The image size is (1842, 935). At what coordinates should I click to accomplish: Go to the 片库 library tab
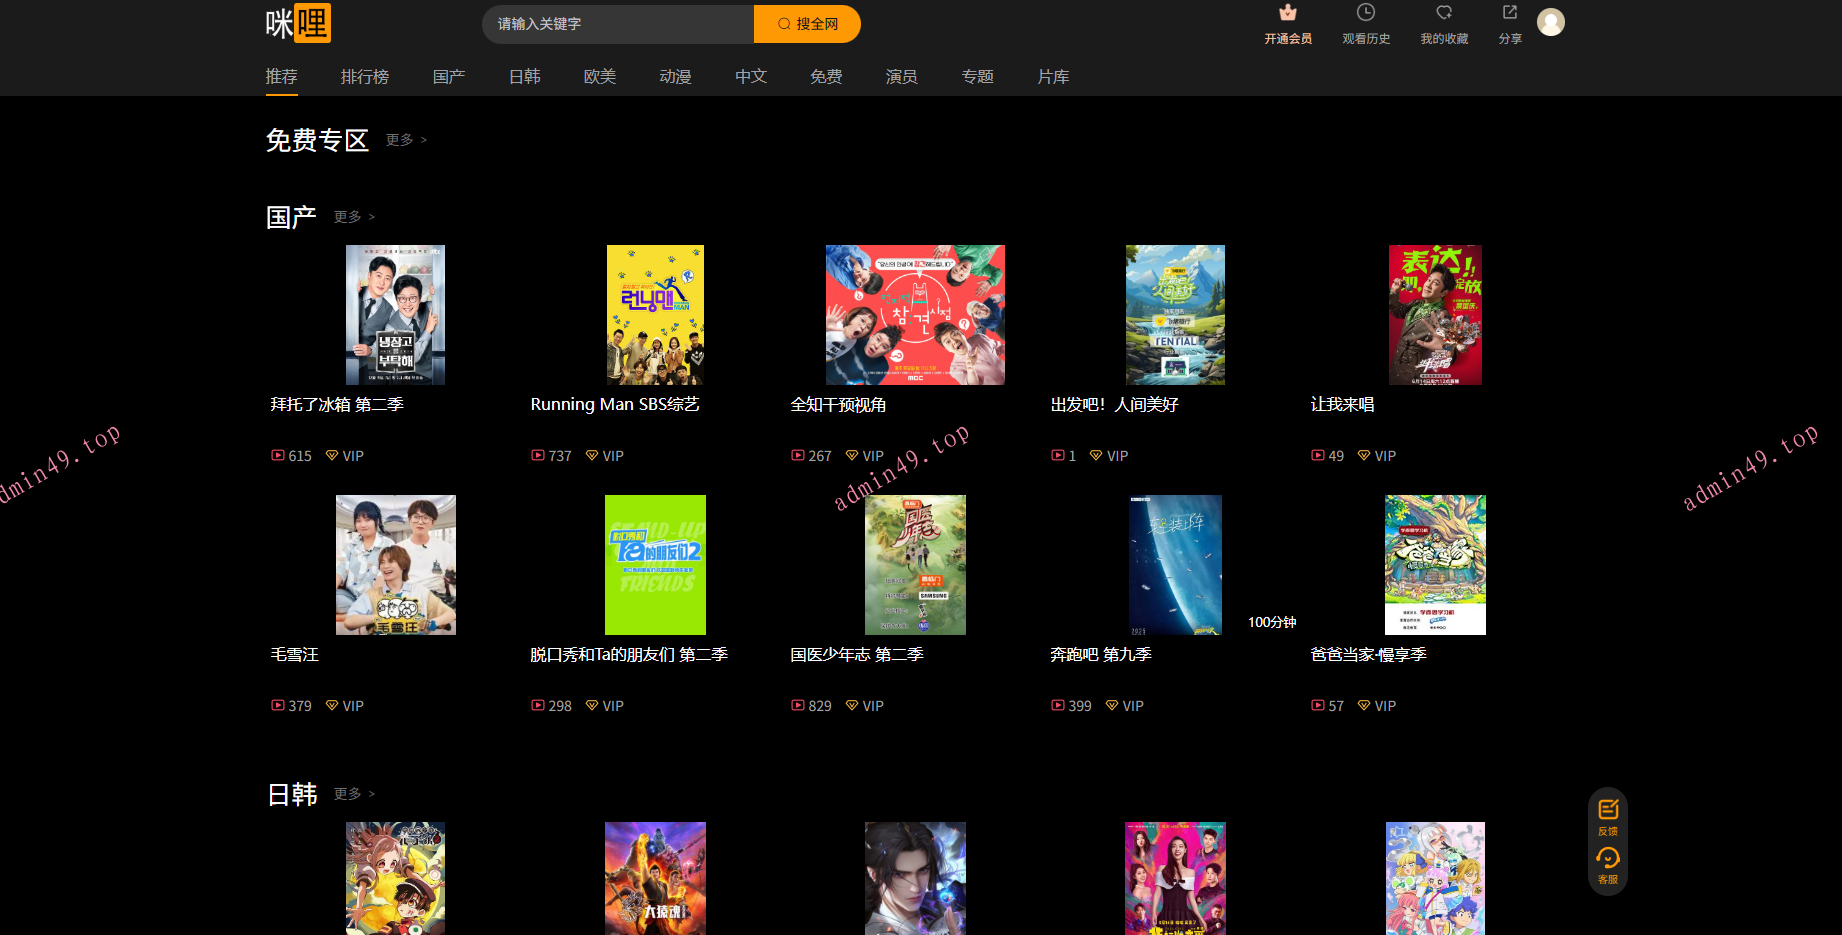click(x=1052, y=77)
